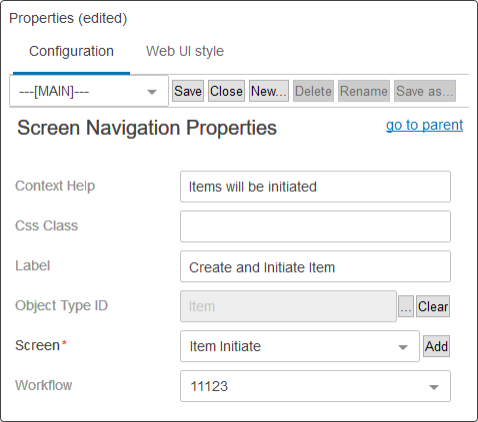Image resolution: width=478 pixels, height=422 pixels.
Task: Open the Object Type ID browse ellipsis button
Action: tap(406, 306)
